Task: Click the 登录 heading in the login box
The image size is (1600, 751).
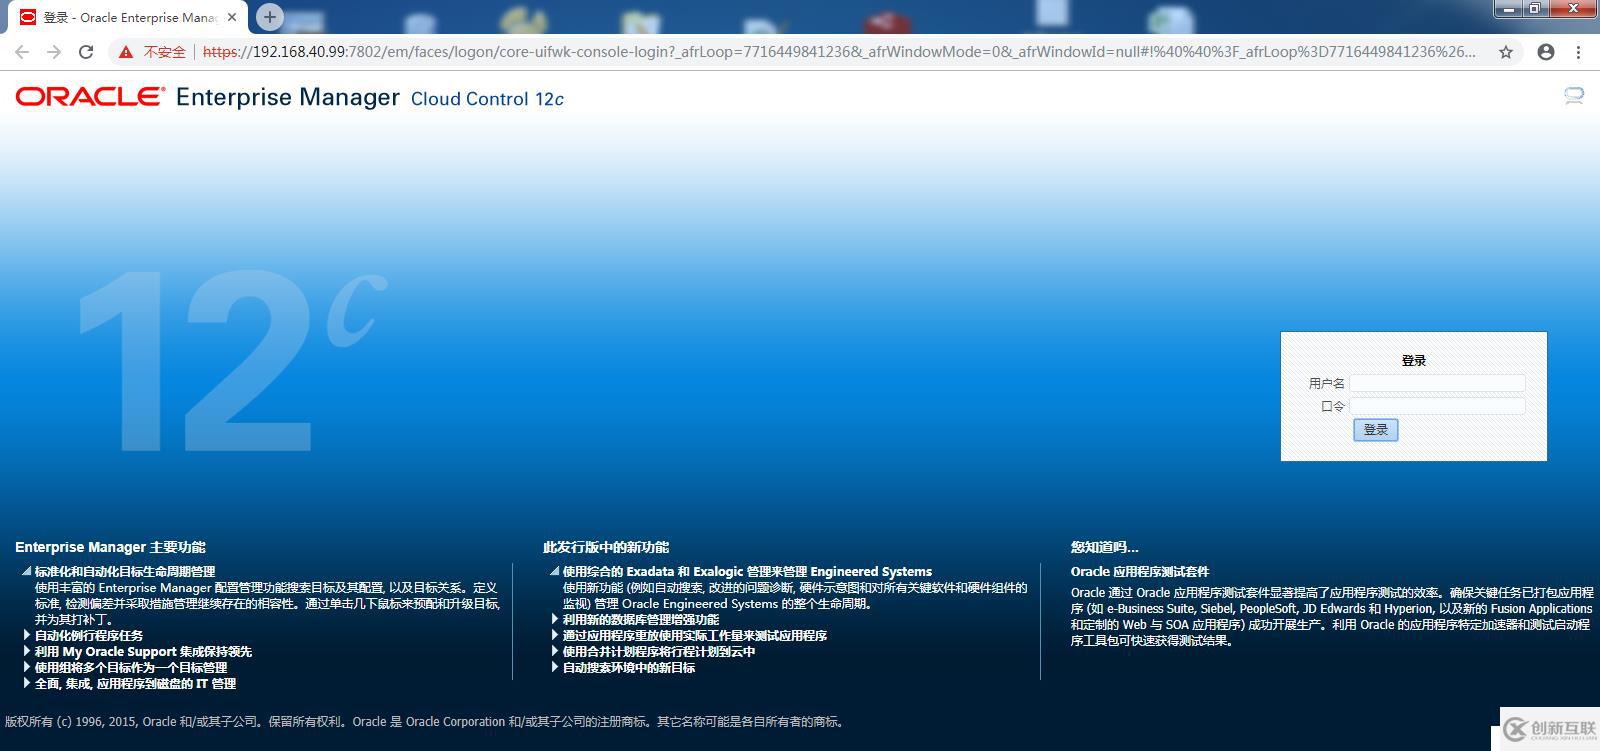Action: click(1414, 360)
